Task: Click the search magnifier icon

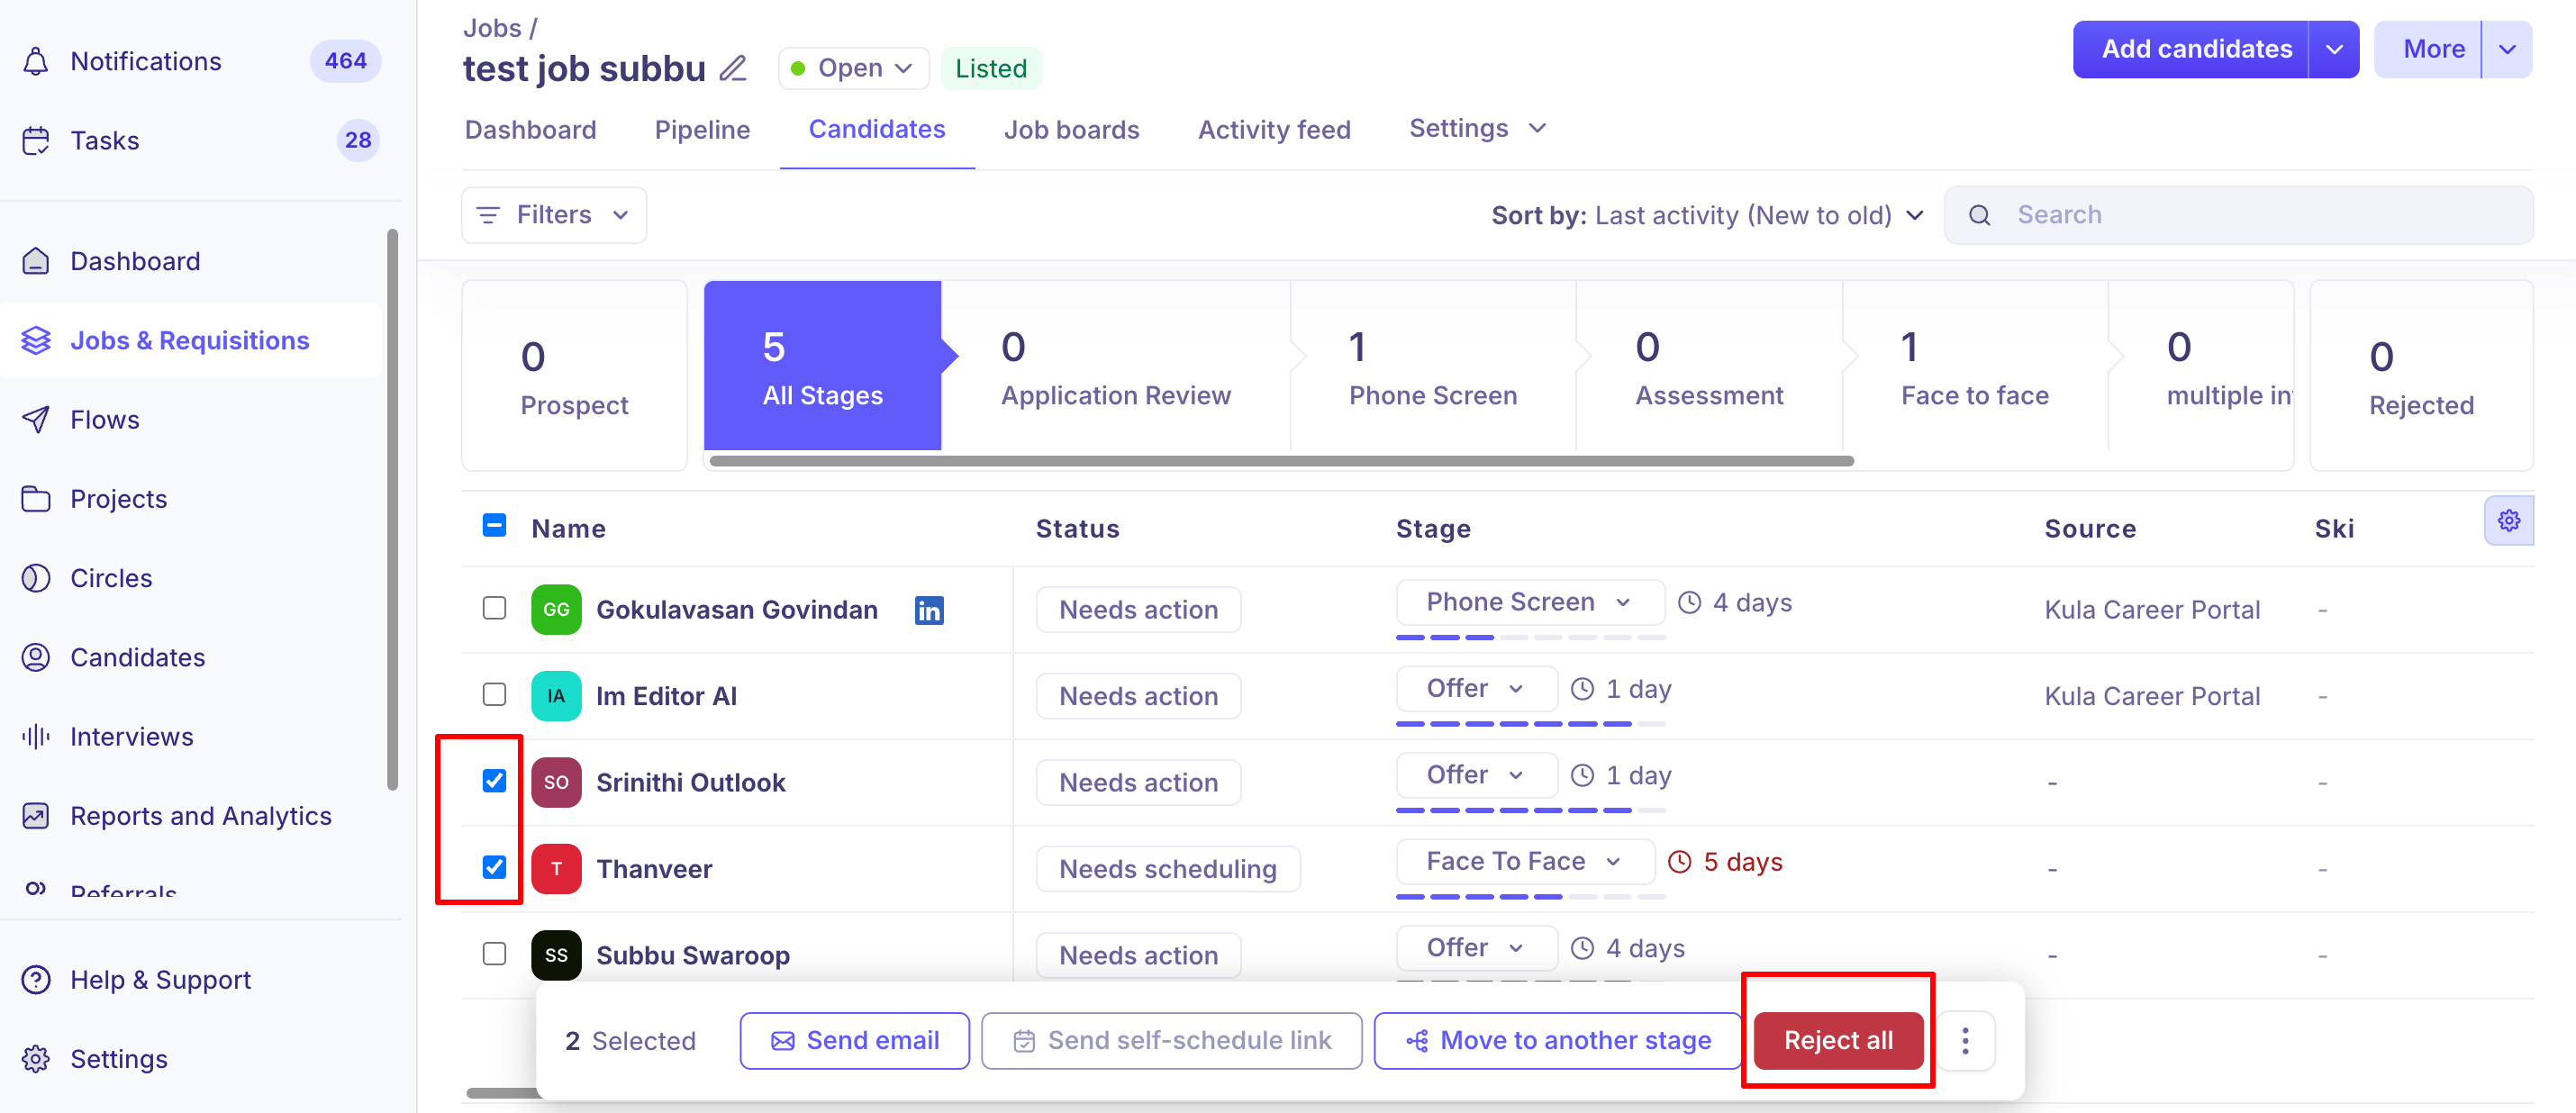Action: 1979,215
